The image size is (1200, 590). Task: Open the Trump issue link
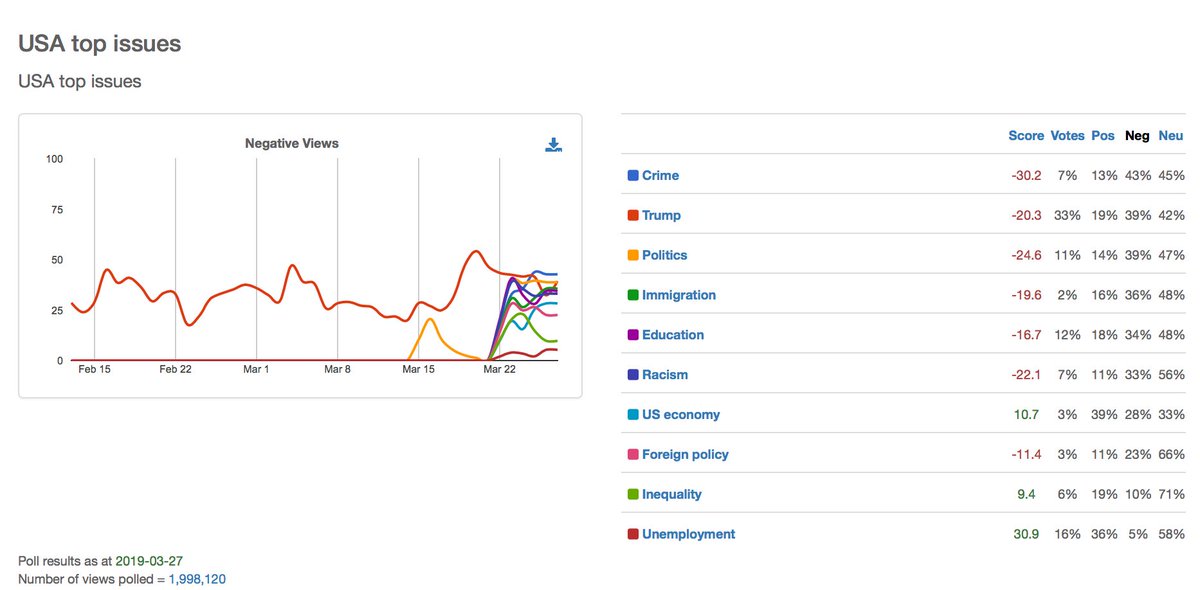(x=661, y=215)
